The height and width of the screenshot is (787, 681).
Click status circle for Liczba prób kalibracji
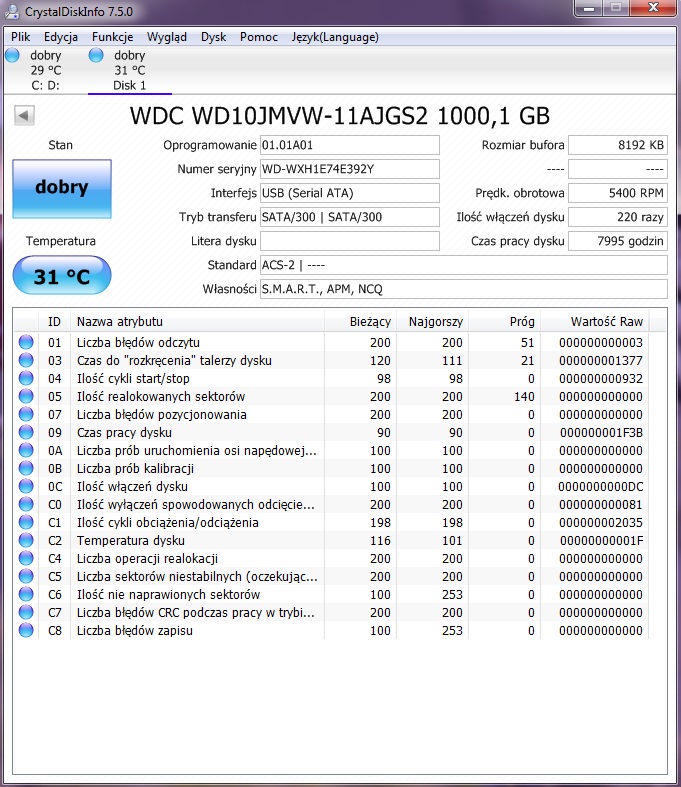click(x=26, y=468)
